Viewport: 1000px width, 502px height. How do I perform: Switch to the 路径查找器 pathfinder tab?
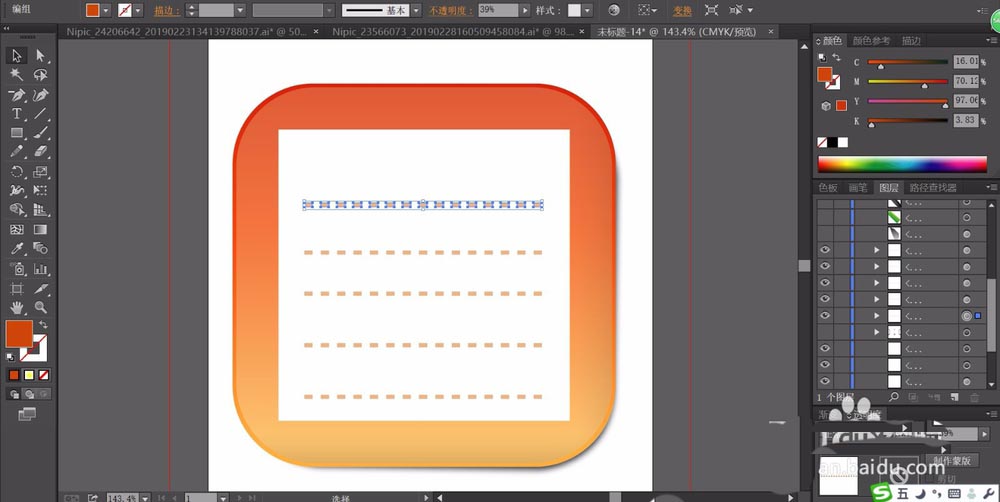pos(933,188)
